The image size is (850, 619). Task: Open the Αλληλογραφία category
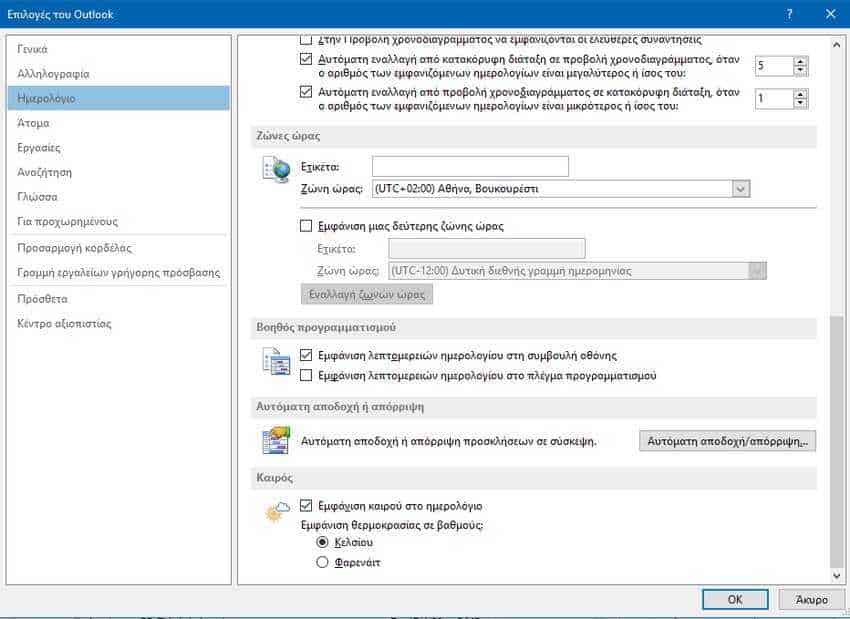[119, 74]
